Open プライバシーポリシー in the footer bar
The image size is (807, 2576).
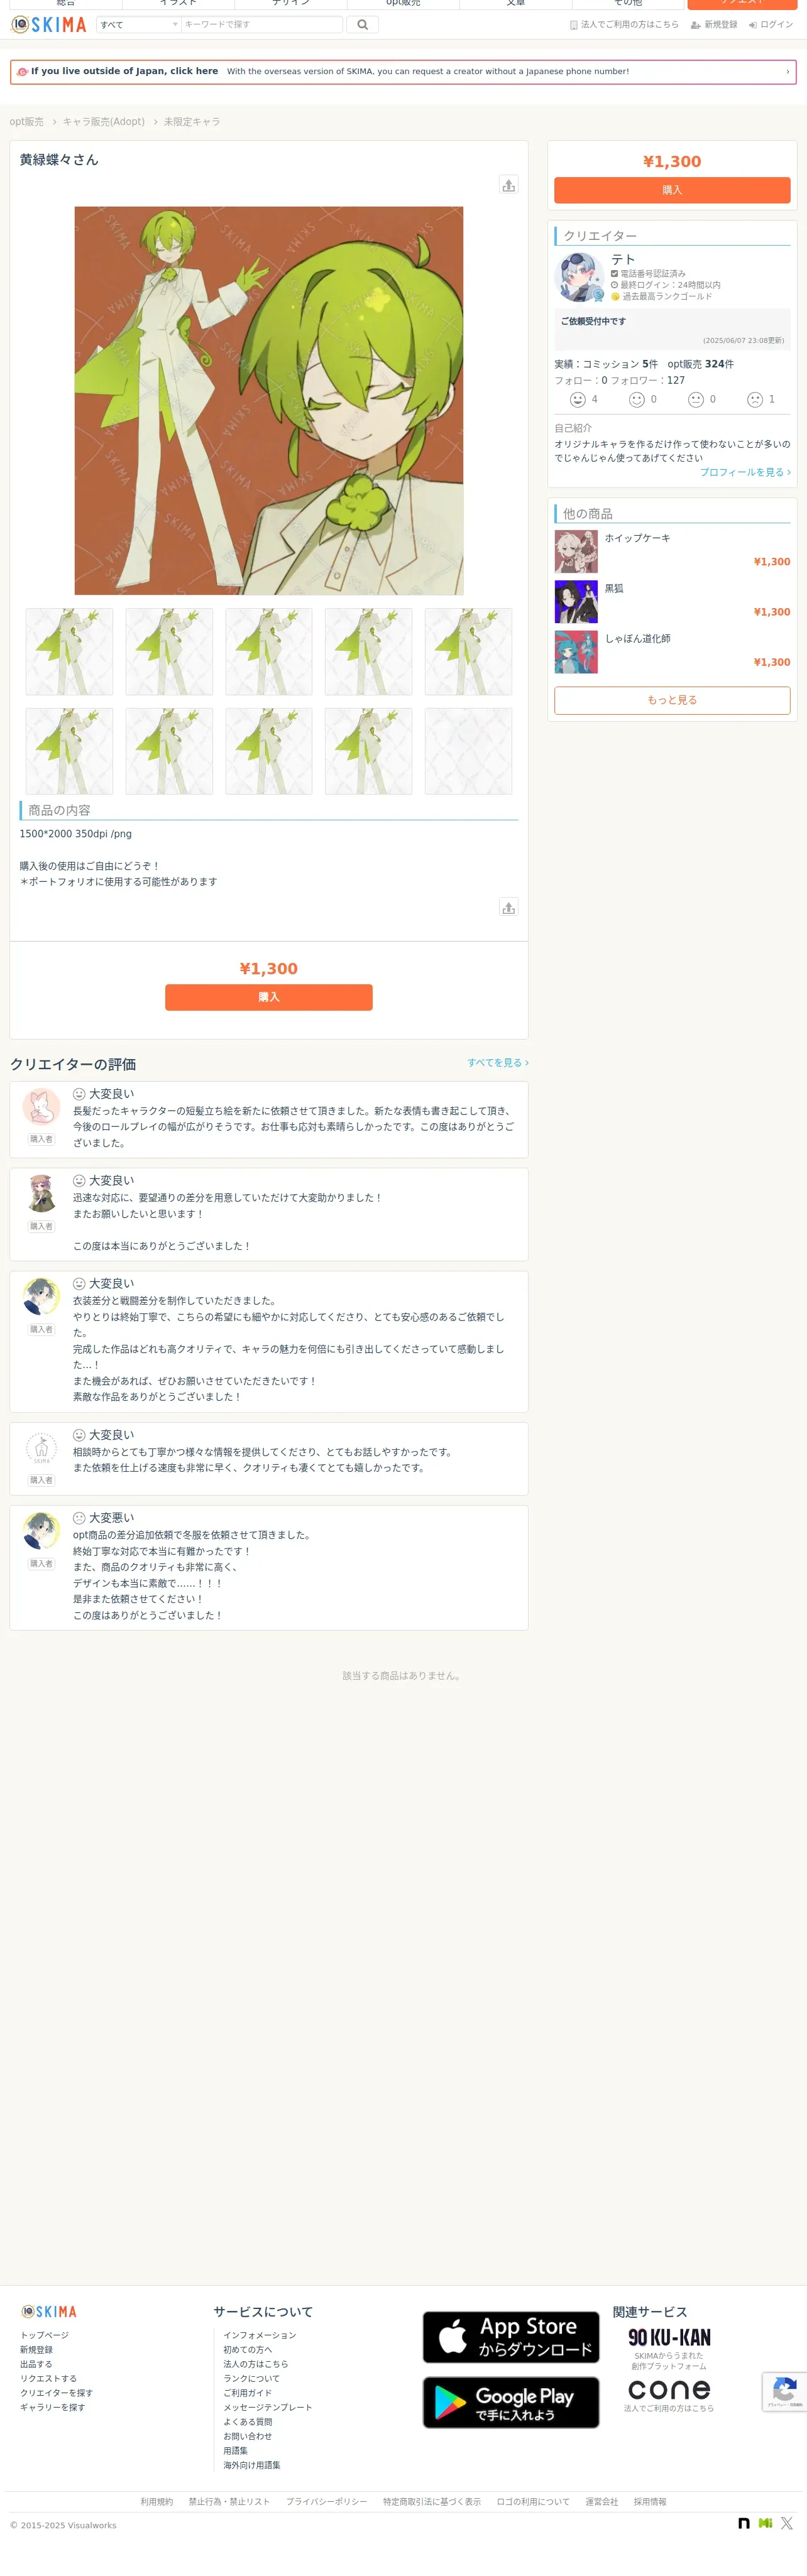(x=326, y=2502)
